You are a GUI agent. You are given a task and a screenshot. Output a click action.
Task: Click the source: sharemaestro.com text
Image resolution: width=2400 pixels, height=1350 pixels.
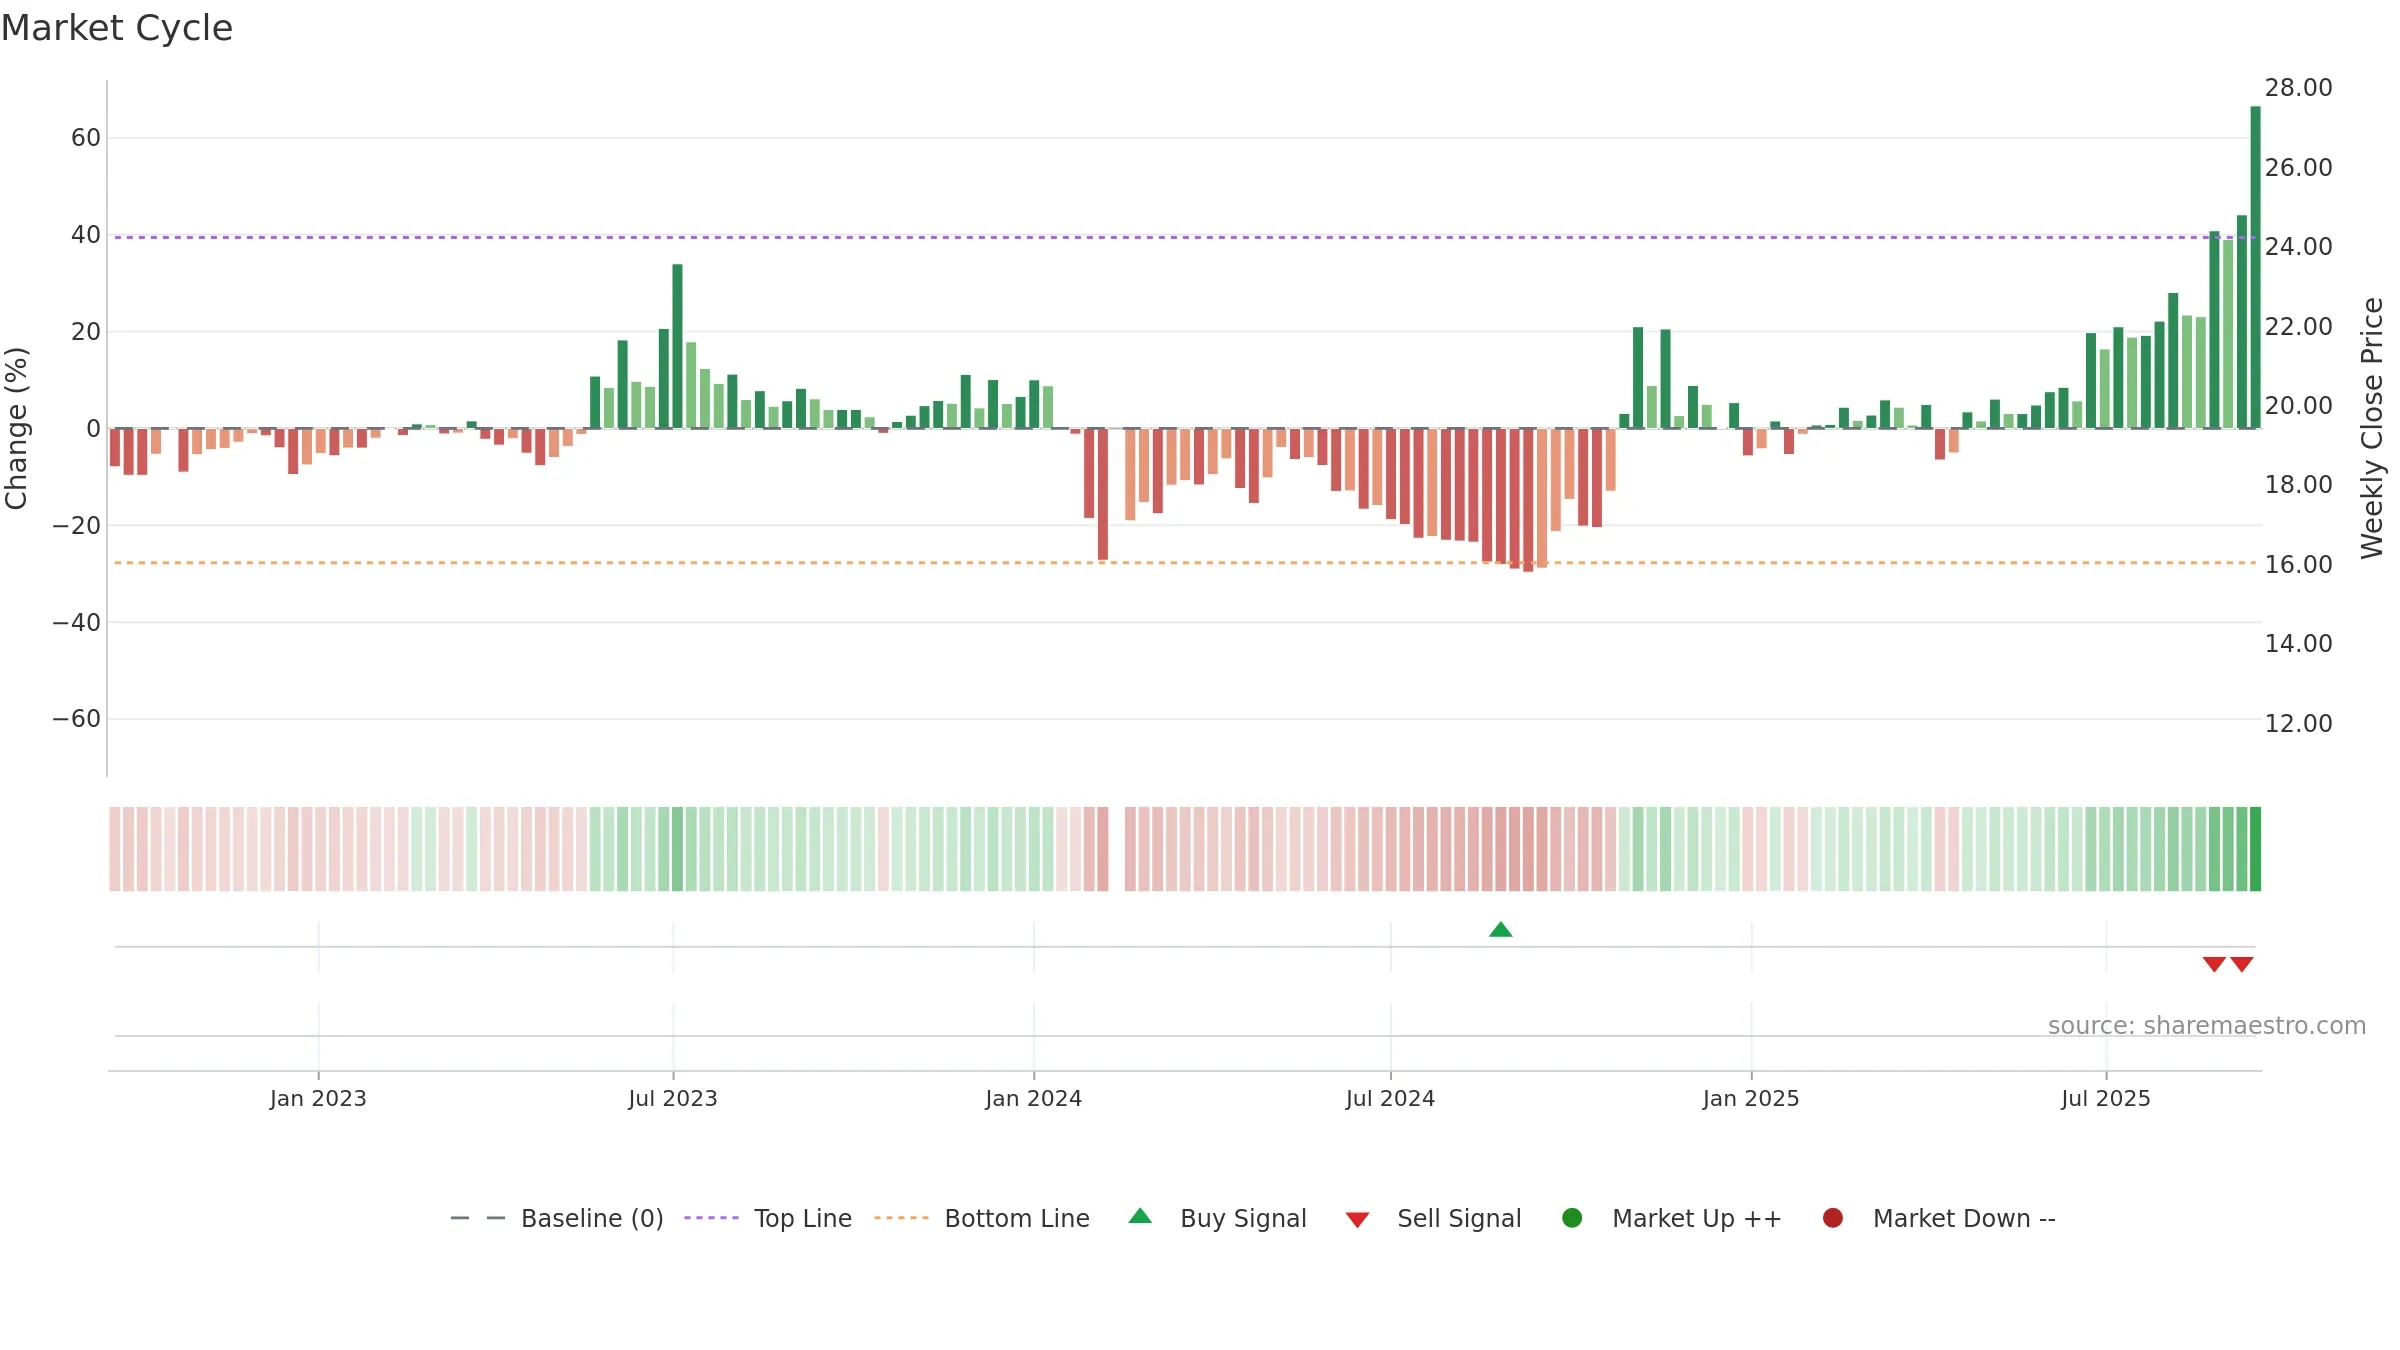[x=2207, y=1025]
